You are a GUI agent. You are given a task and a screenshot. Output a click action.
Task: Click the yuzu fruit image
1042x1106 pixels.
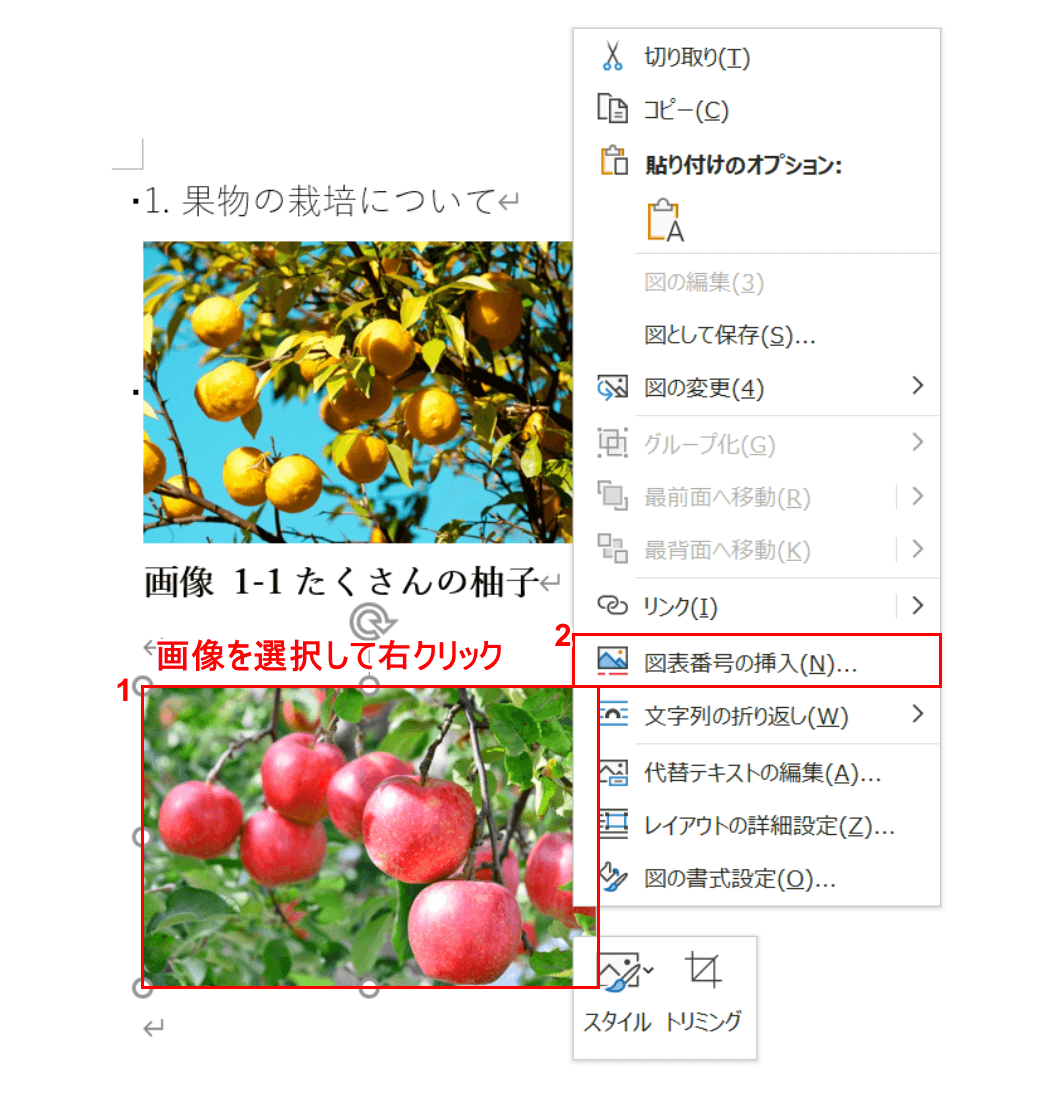click(358, 392)
